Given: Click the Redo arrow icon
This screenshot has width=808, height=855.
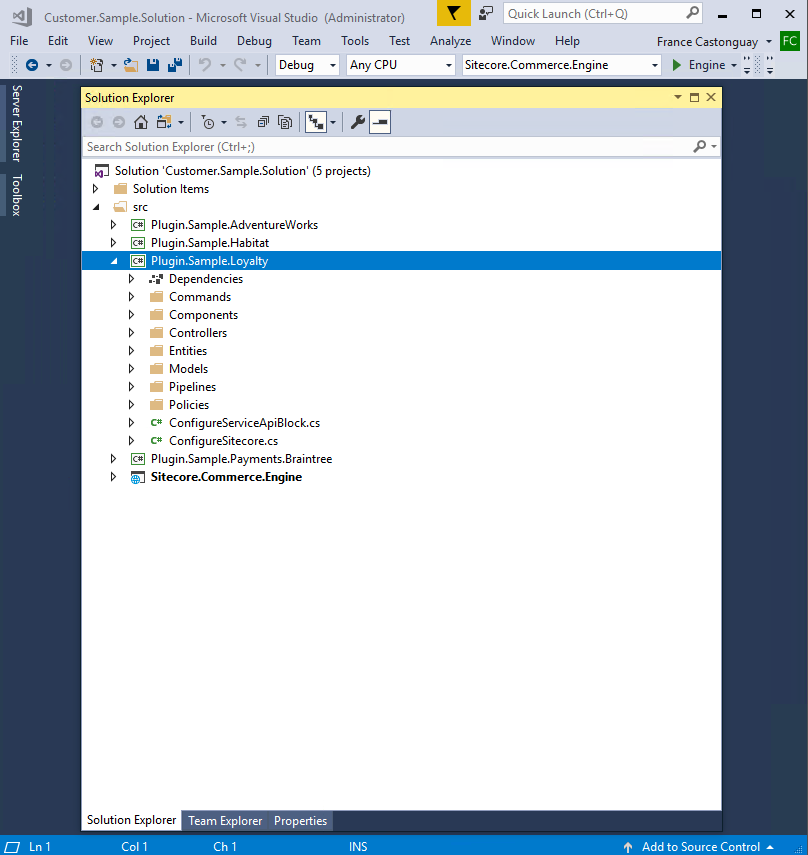Looking at the screenshot, I should pyautogui.click(x=240, y=65).
